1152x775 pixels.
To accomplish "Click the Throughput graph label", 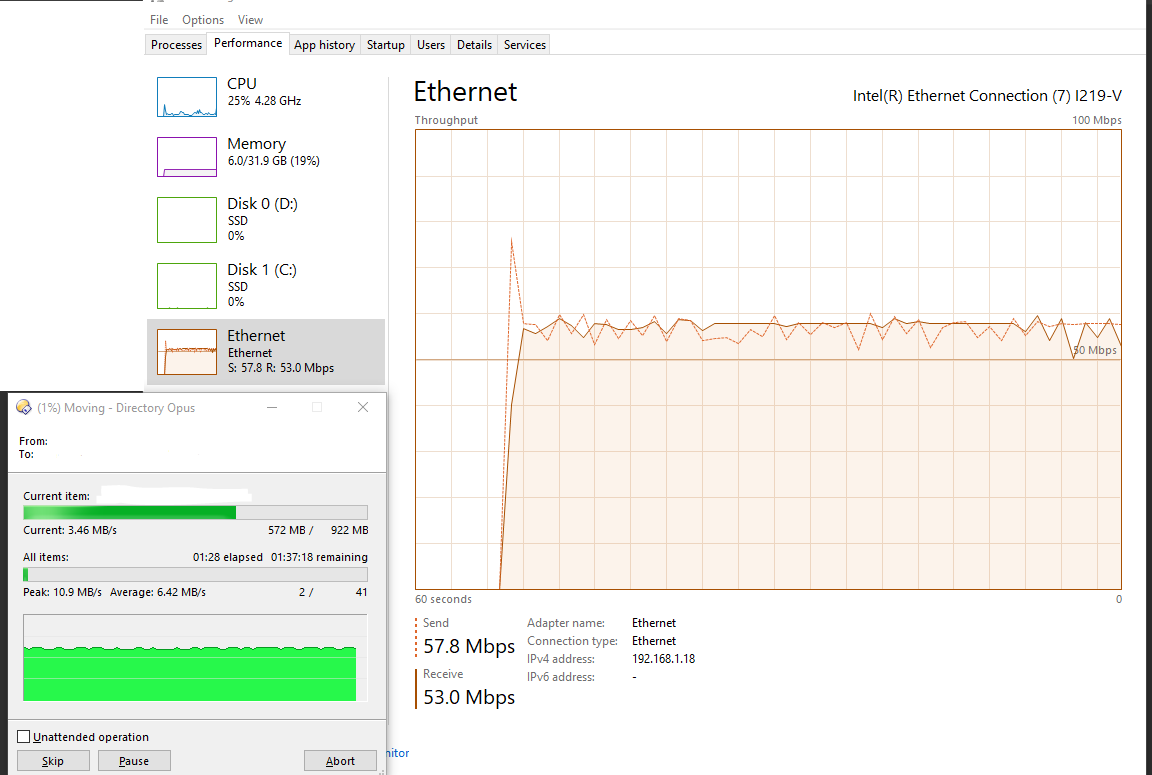I will [446, 120].
